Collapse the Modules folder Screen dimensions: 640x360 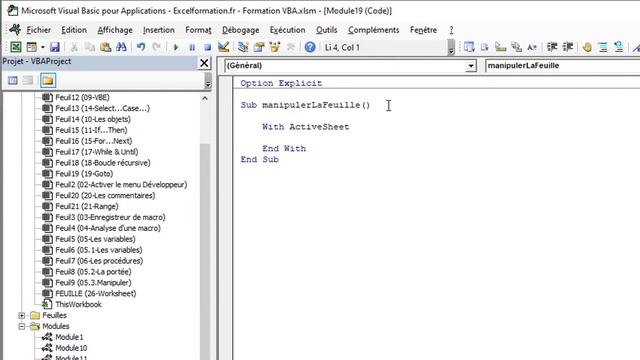coord(22,326)
